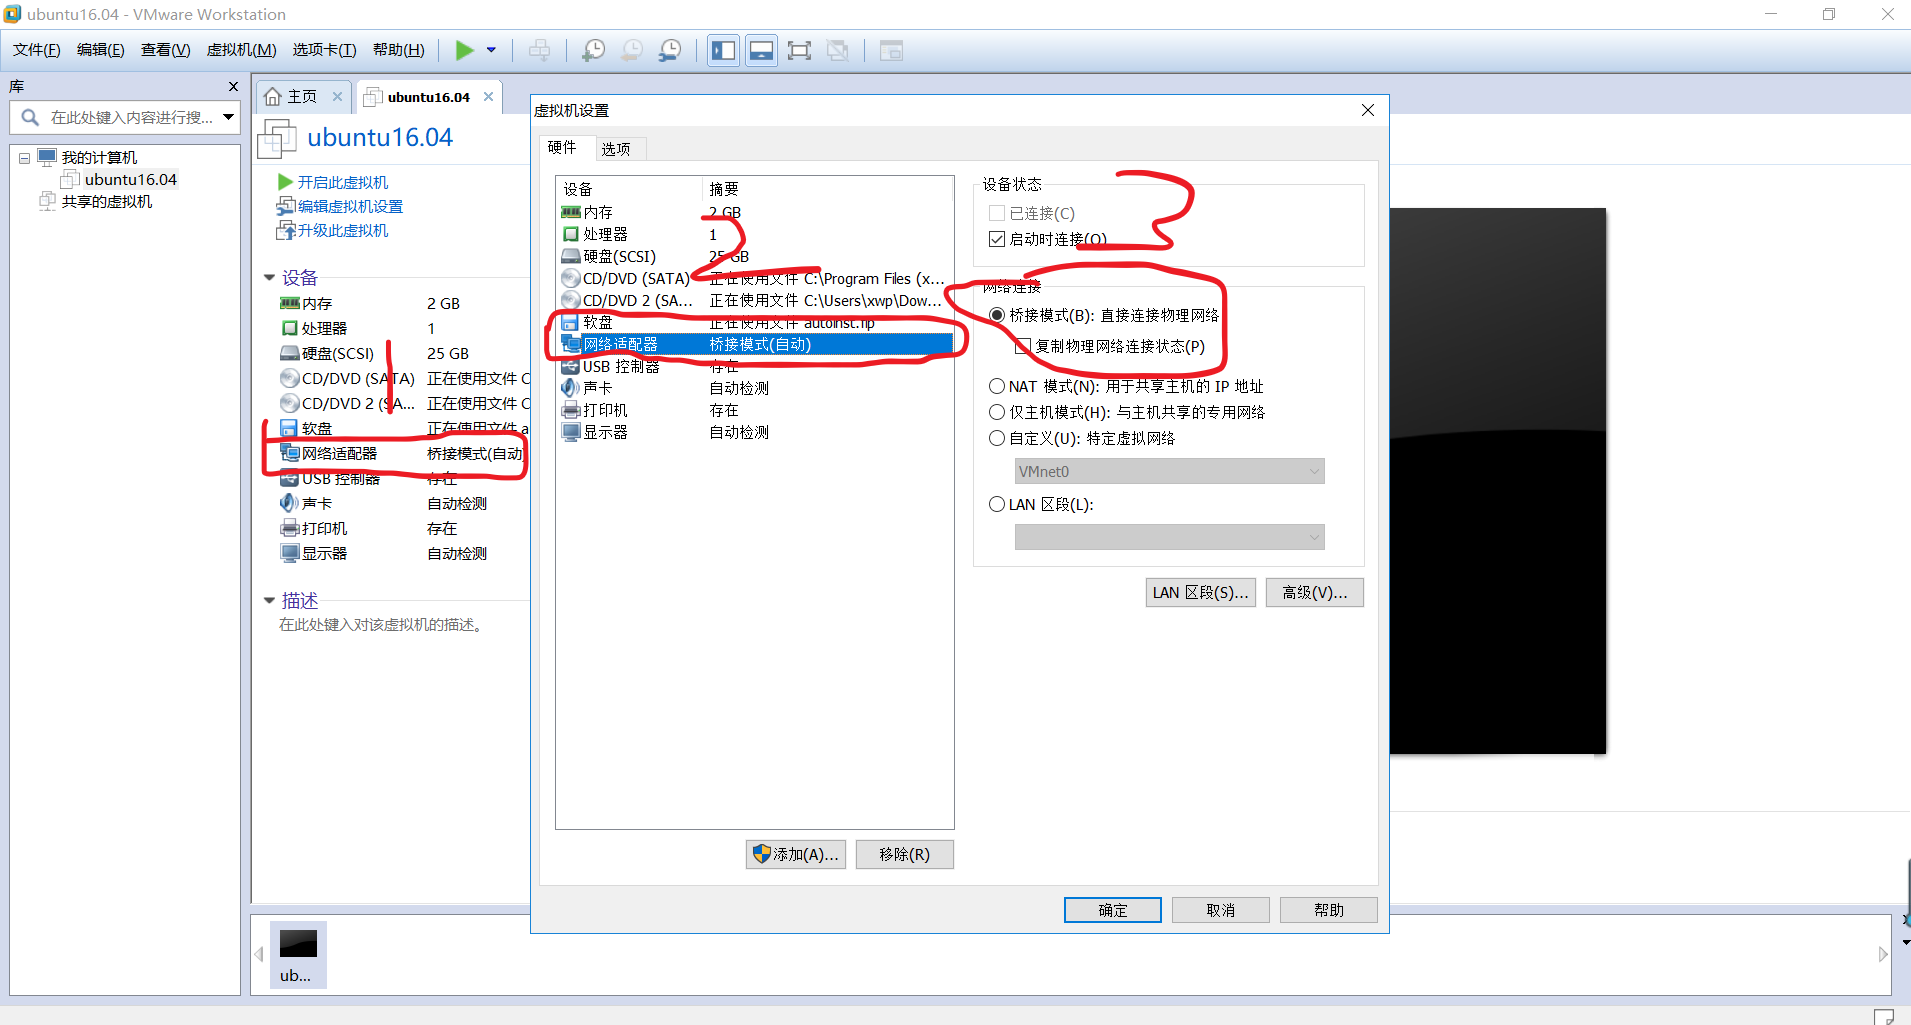
Task: Click the Revert to Snapshot toolbar icon
Action: click(x=632, y=50)
